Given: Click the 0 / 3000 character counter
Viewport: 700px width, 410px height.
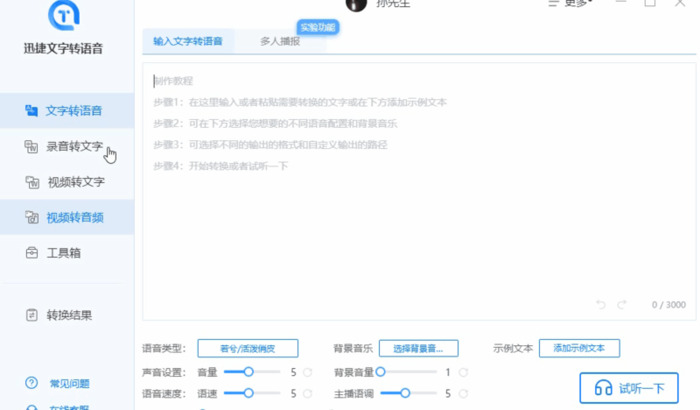Looking at the screenshot, I should point(668,305).
